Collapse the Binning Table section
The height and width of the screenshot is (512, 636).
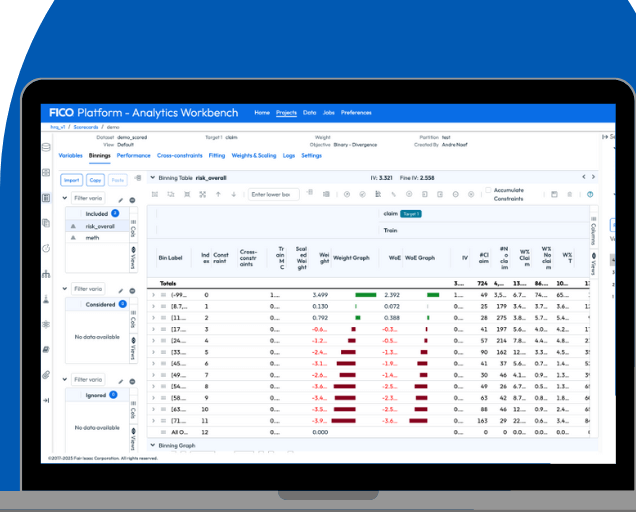pos(153,178)
